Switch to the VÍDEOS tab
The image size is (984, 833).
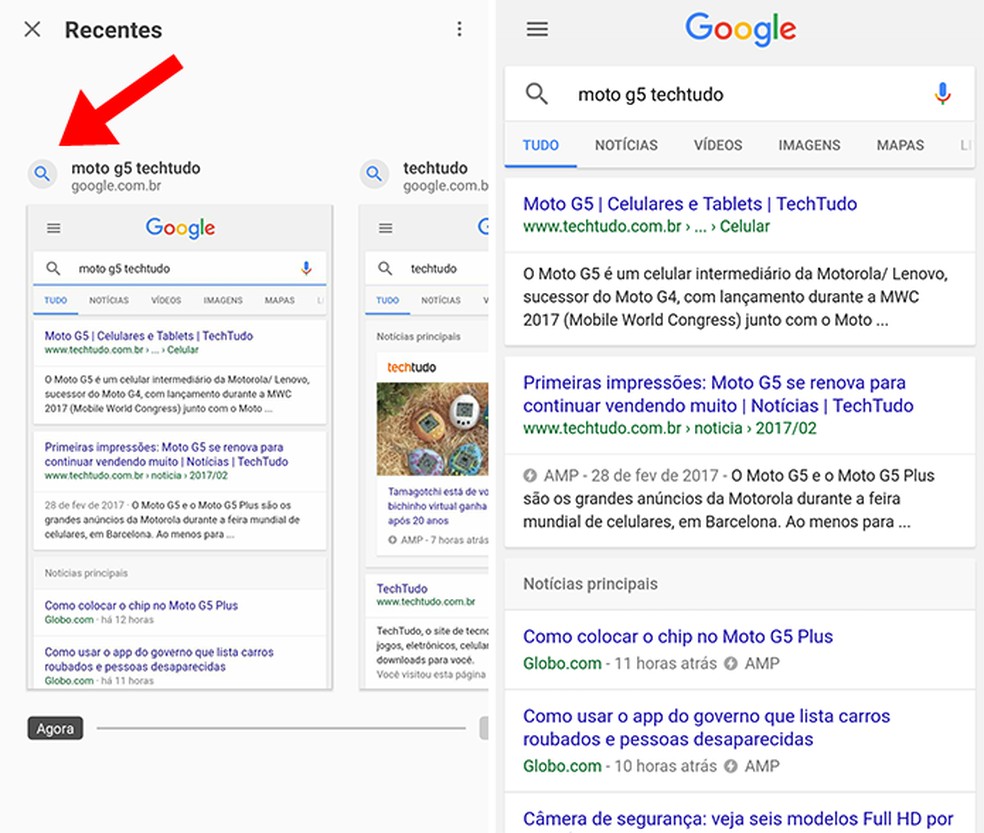pos(718,145)
